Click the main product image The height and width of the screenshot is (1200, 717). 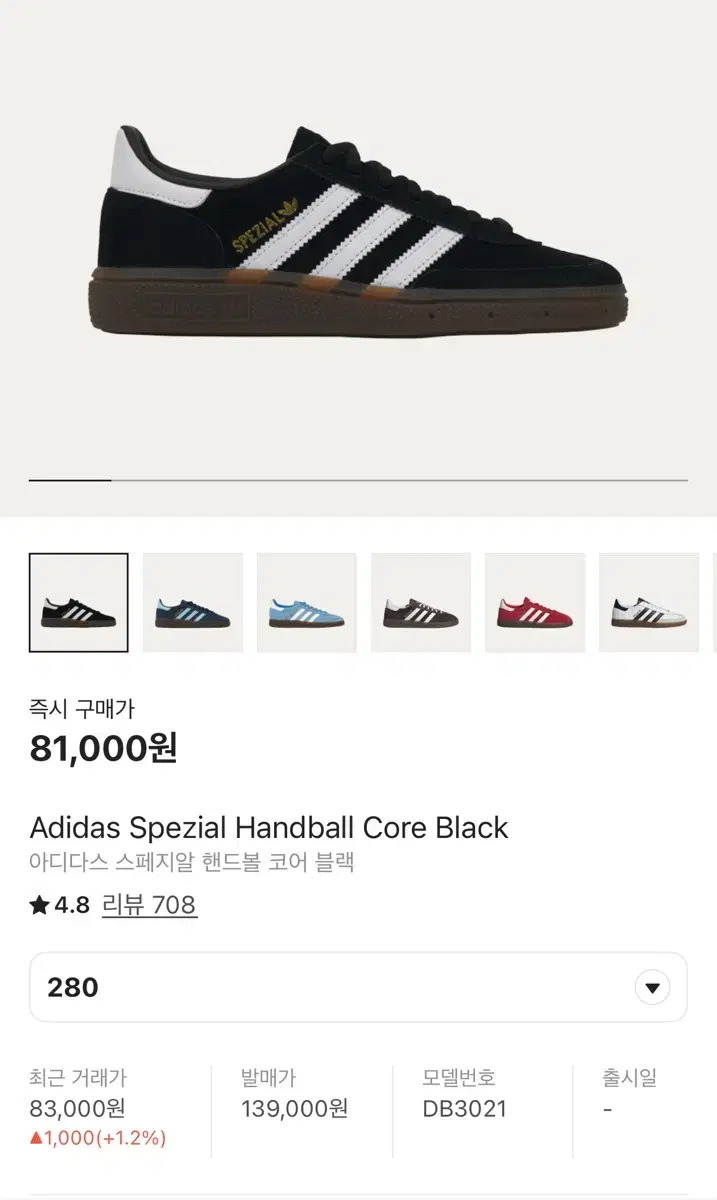(358, 230)
